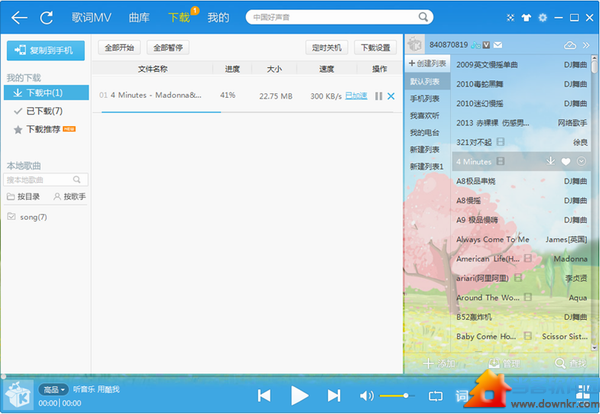Screen dimensions: 600x414
Task: Open the 曲库 tab
Action: point(139,18)
